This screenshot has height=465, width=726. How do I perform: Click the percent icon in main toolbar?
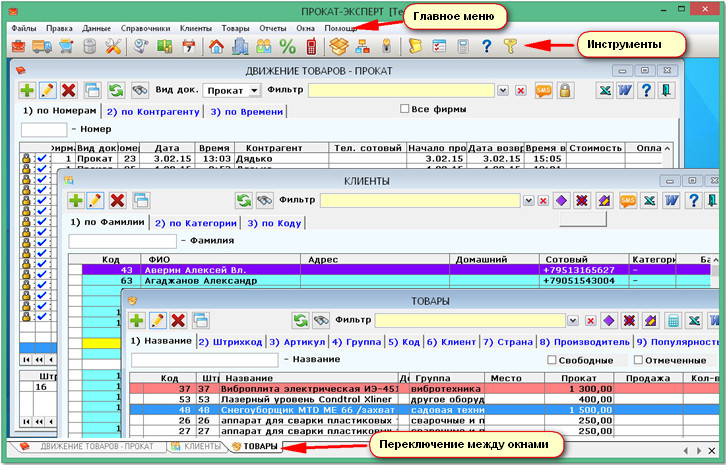288,46
